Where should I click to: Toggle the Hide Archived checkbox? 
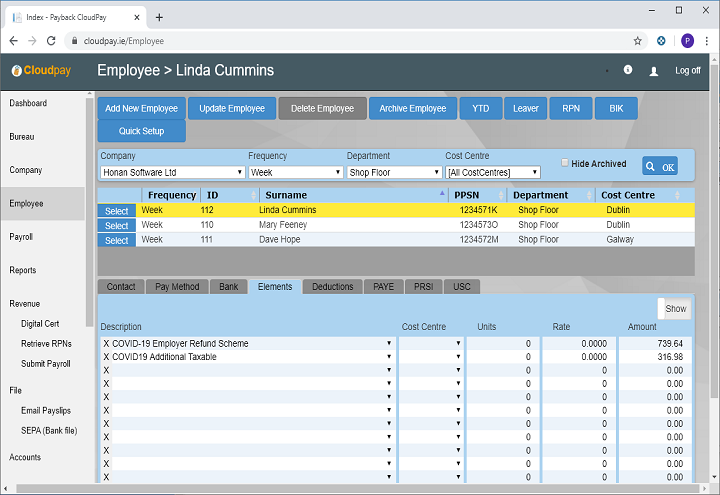[565, 163]
